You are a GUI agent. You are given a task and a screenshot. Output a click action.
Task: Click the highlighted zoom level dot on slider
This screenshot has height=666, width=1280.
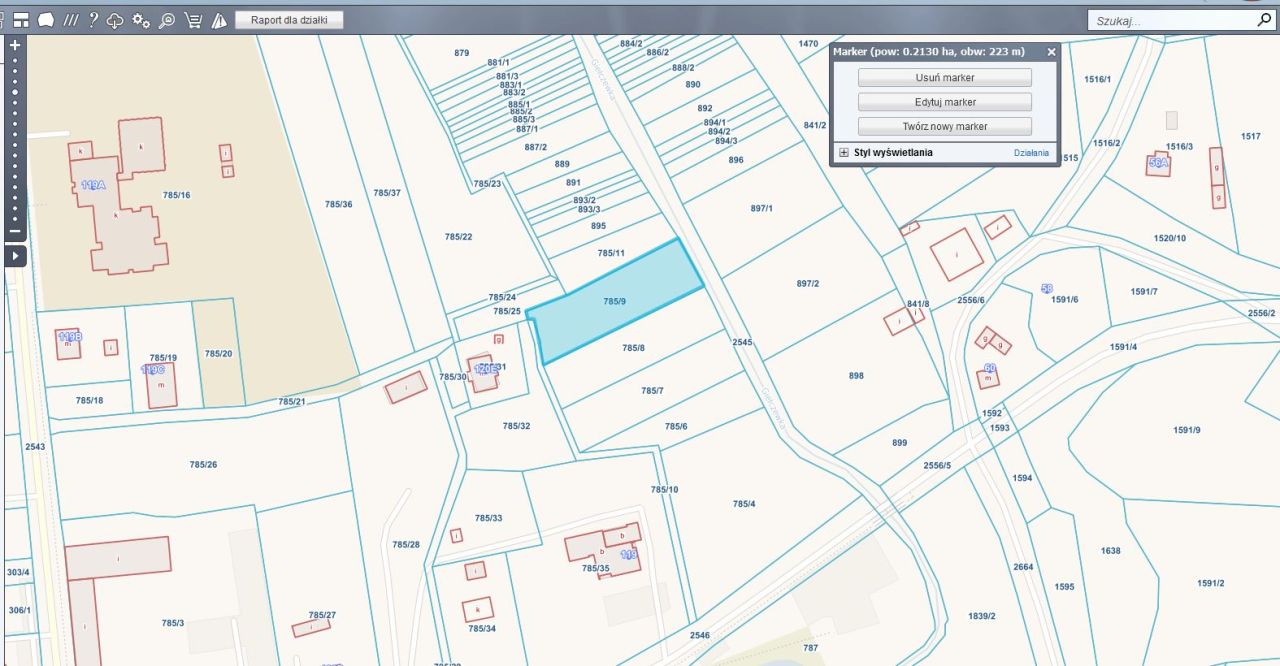click(x=15, y=92)
